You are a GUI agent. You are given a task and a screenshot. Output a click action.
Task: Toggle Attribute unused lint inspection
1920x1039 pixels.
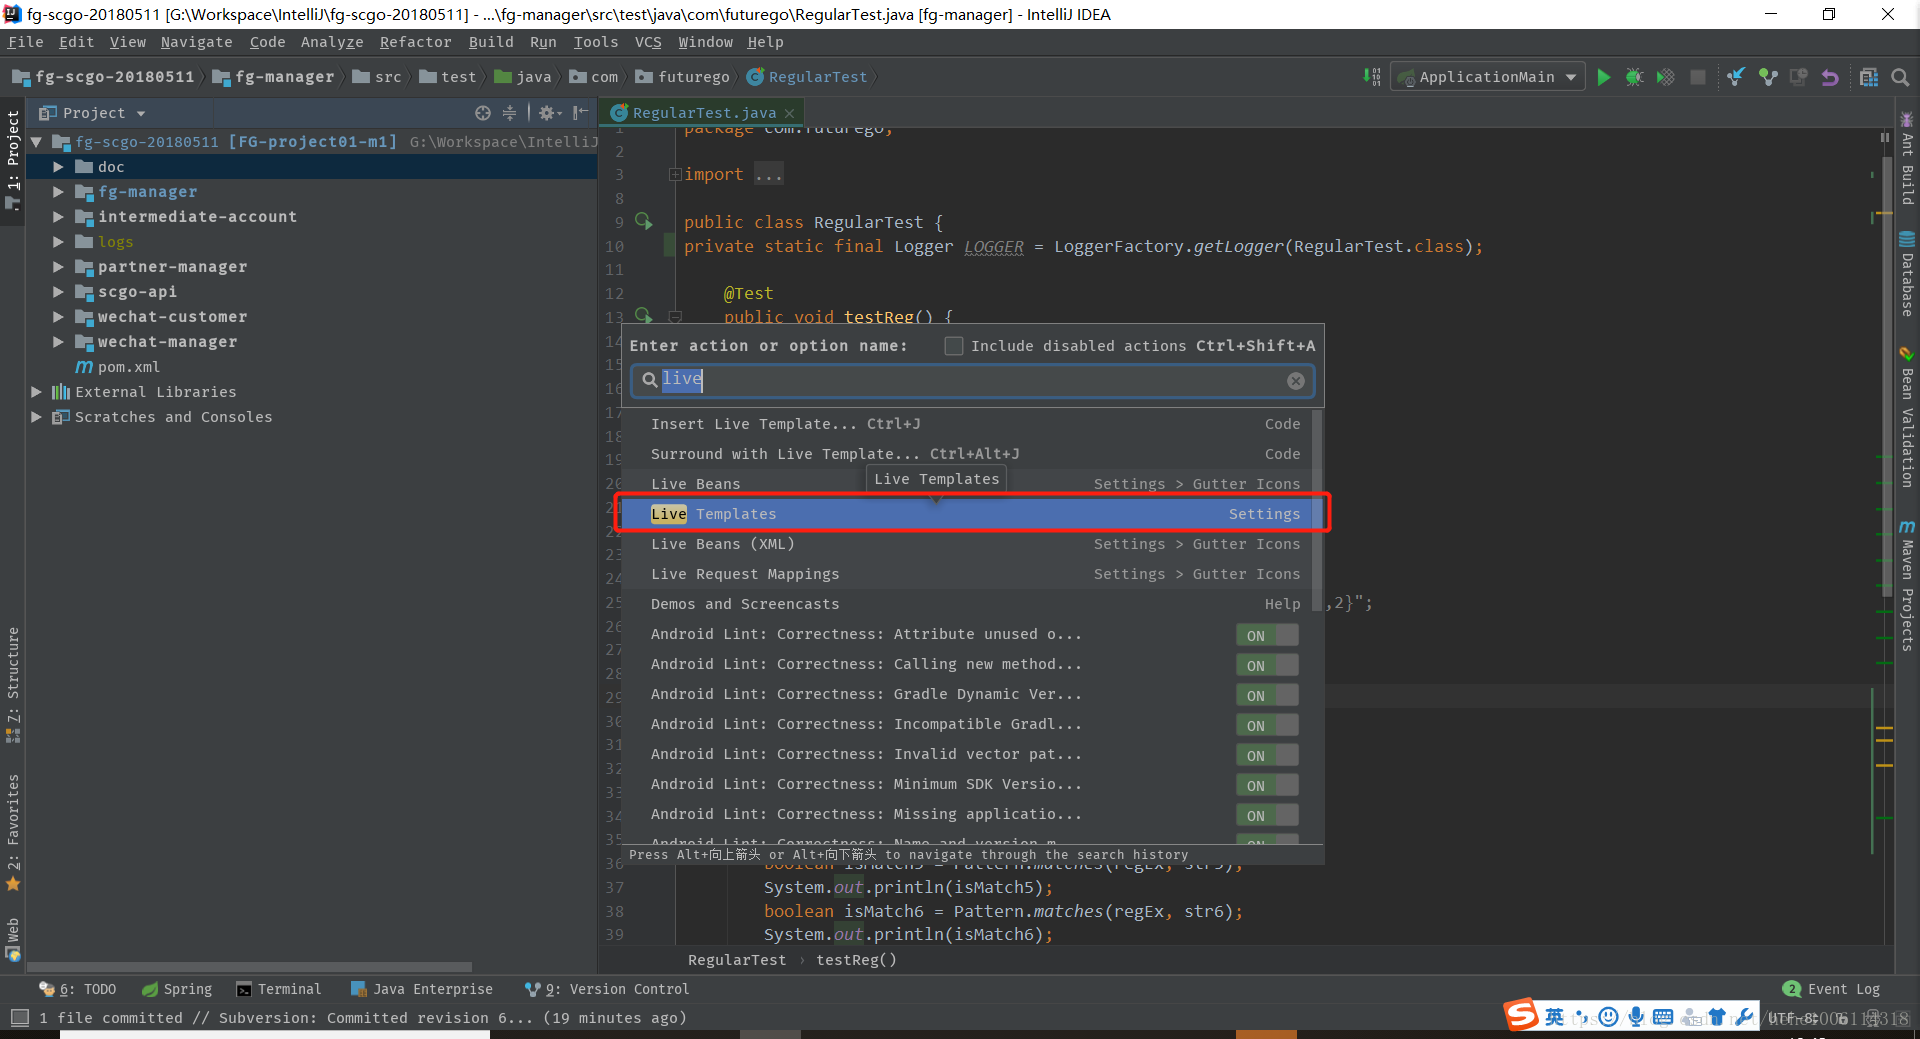(1267, 635)
